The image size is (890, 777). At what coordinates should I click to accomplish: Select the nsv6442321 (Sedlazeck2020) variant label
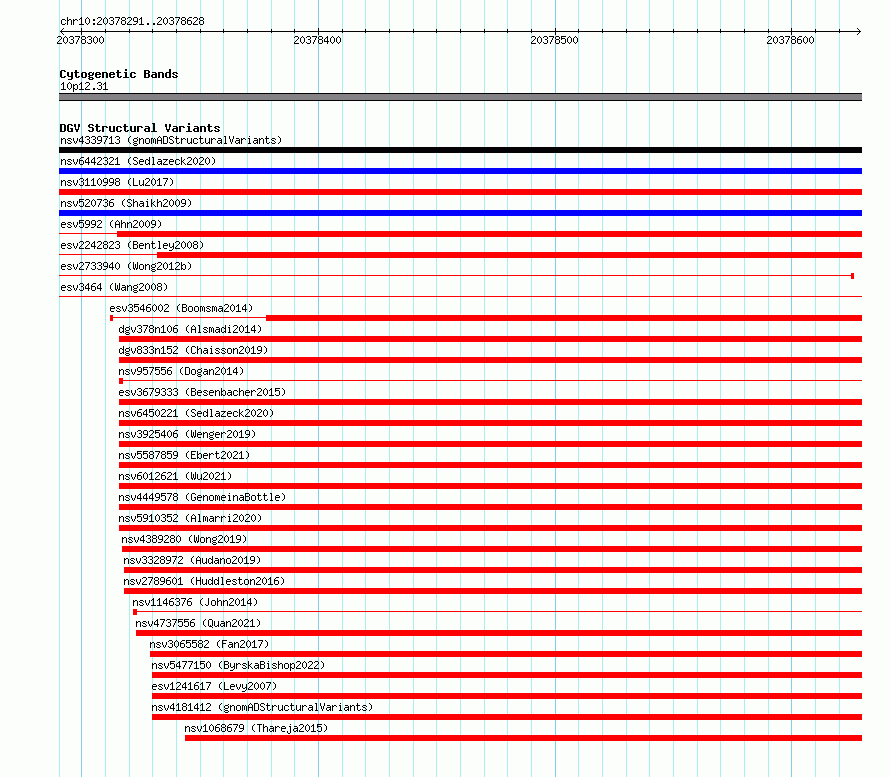(x=138, y=161)
